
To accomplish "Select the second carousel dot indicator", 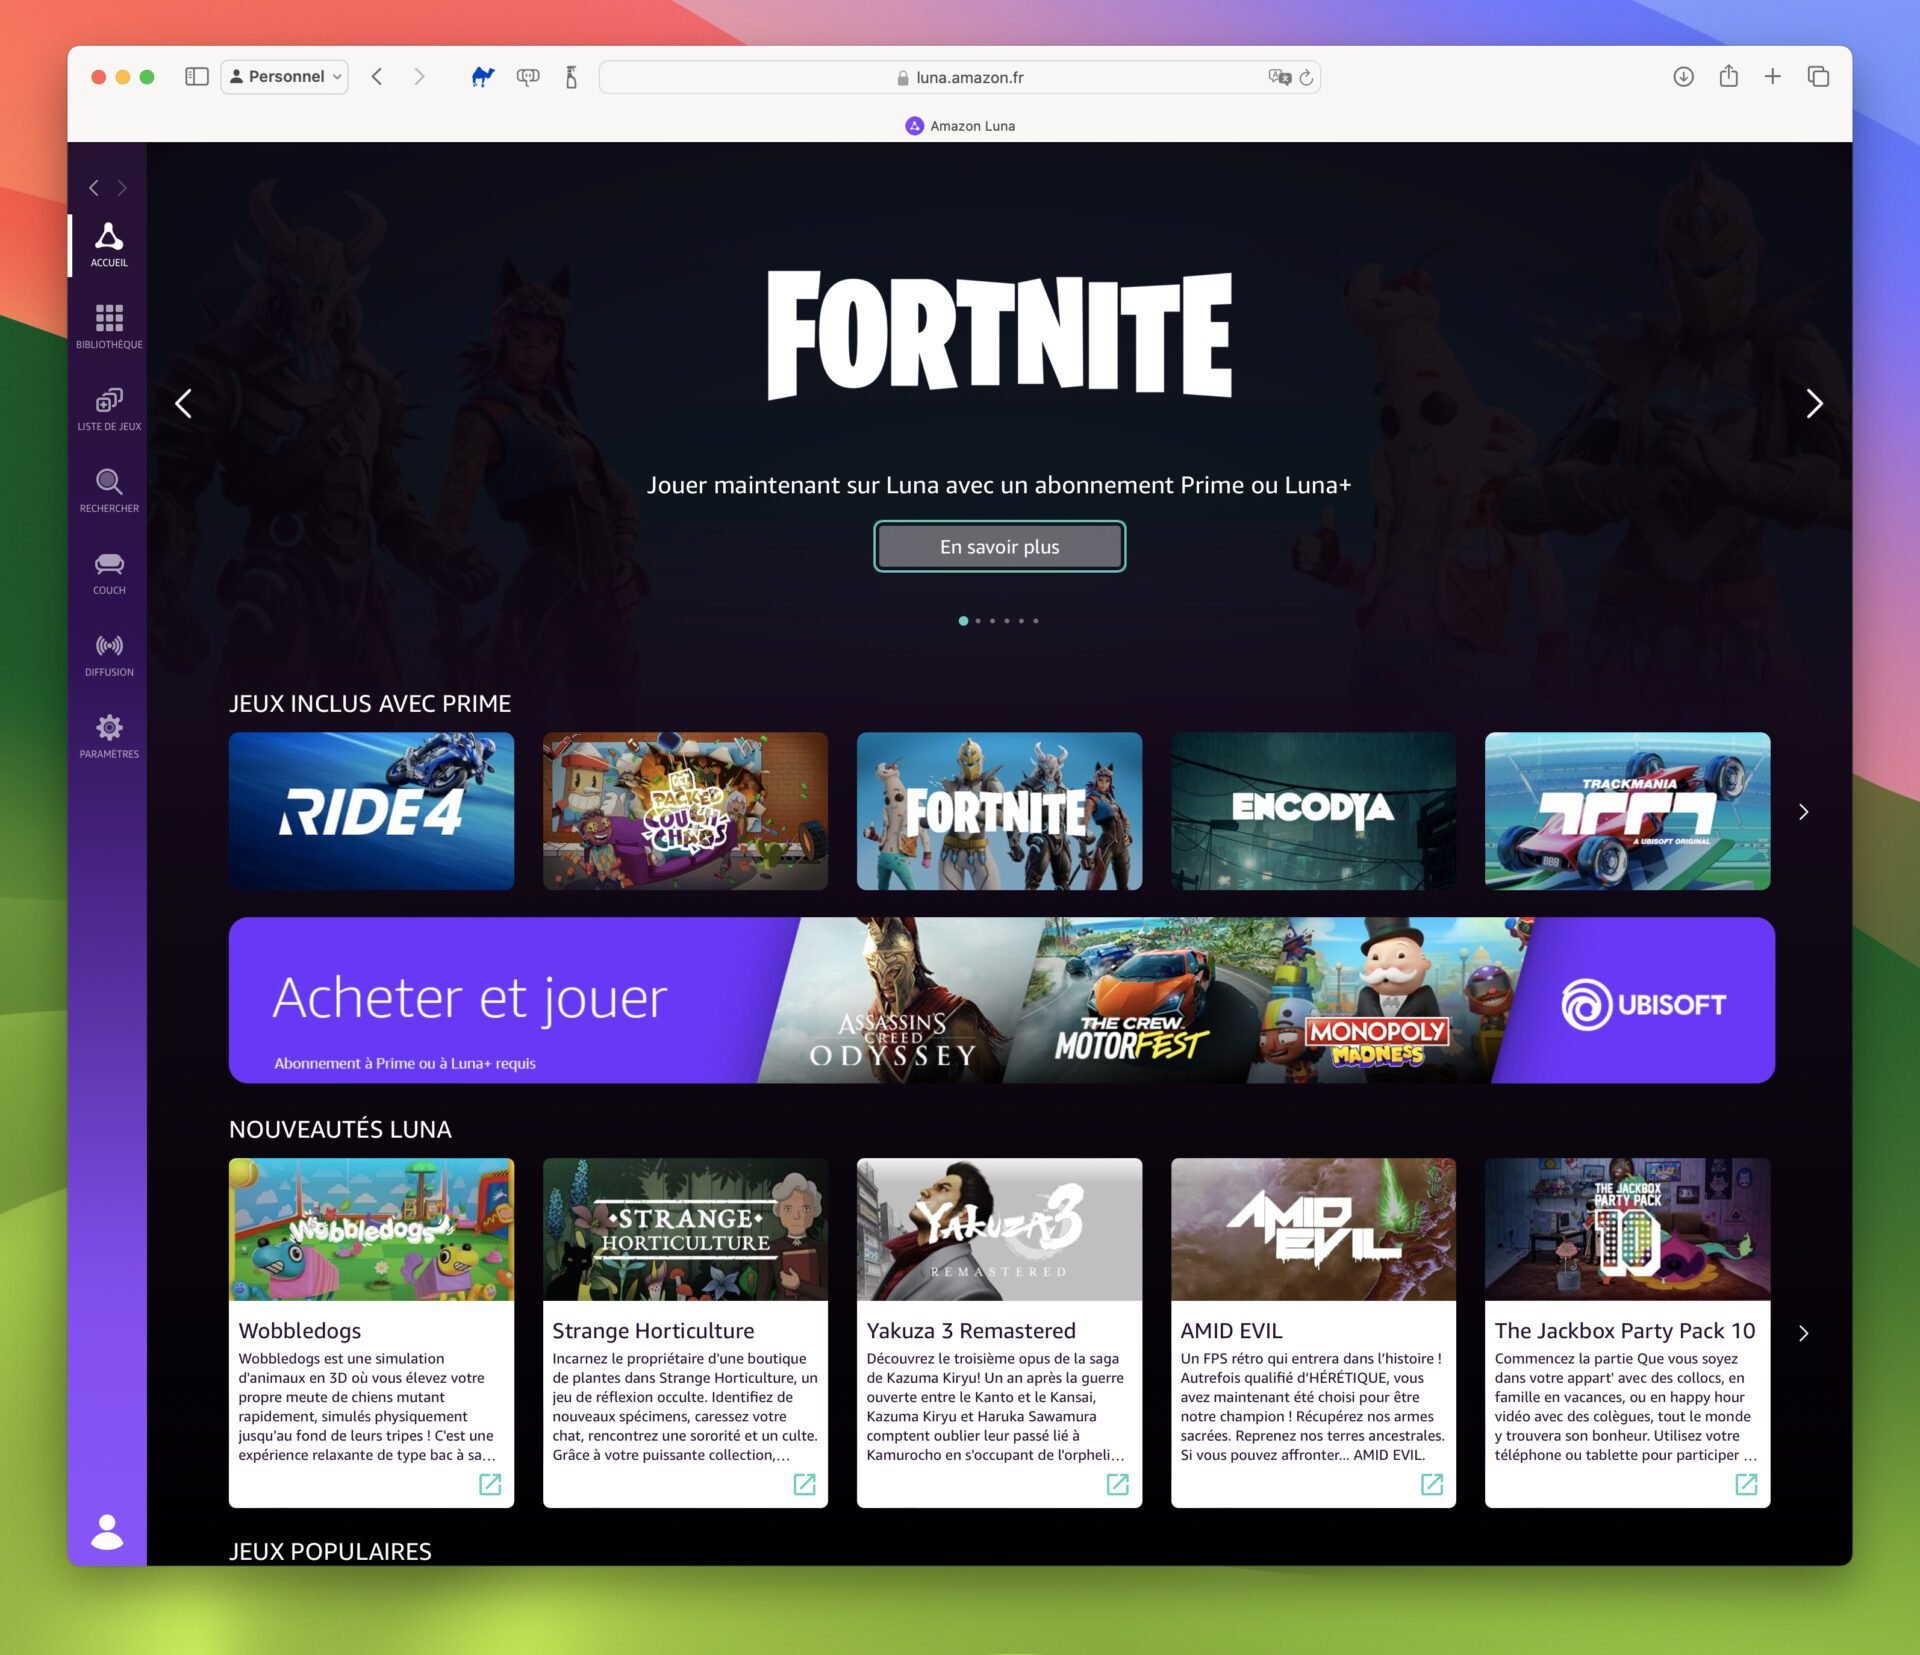I will click(978, 621).
